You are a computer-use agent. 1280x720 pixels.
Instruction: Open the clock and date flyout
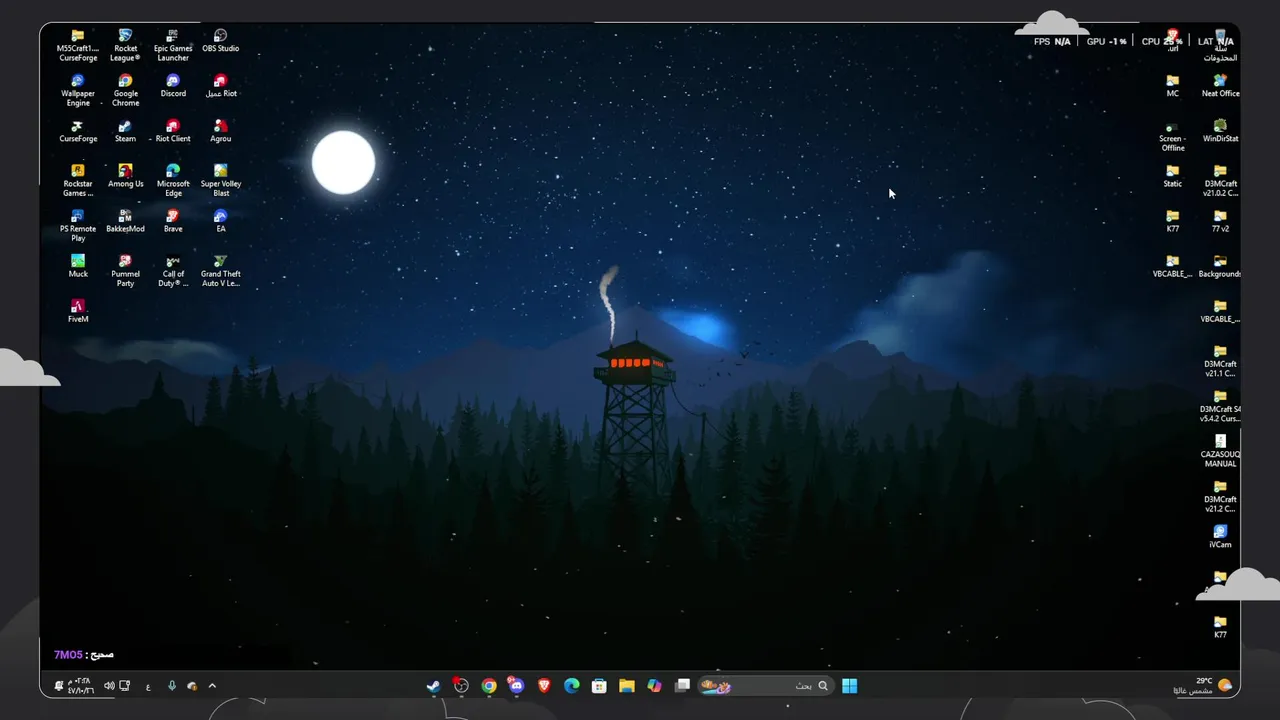pyautogui.click(x=80, y=686)
